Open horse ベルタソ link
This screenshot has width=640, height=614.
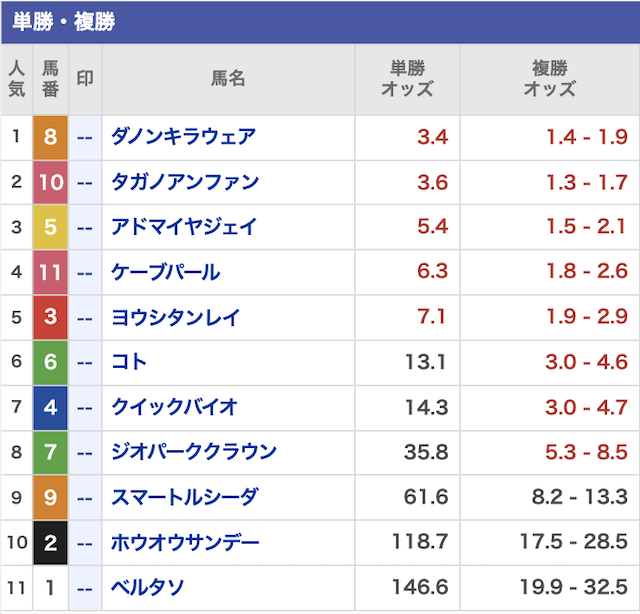[147, 588]
